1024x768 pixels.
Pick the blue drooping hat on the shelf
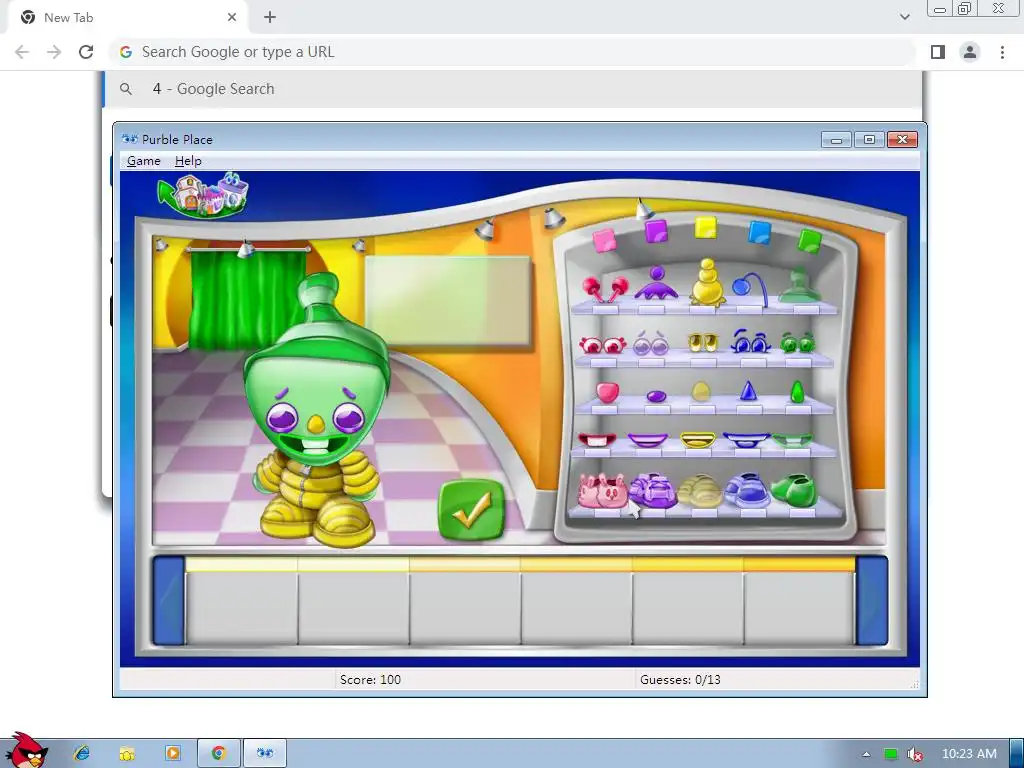[x=750, y=289]
